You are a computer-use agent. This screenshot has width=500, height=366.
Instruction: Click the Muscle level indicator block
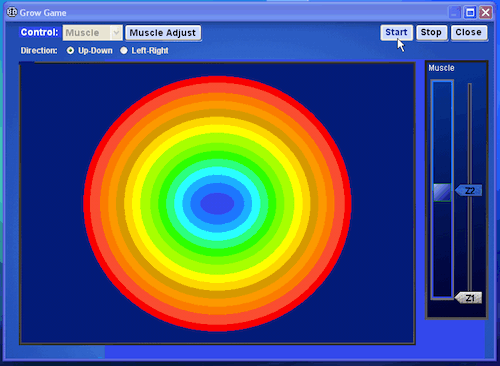[442, 192]
